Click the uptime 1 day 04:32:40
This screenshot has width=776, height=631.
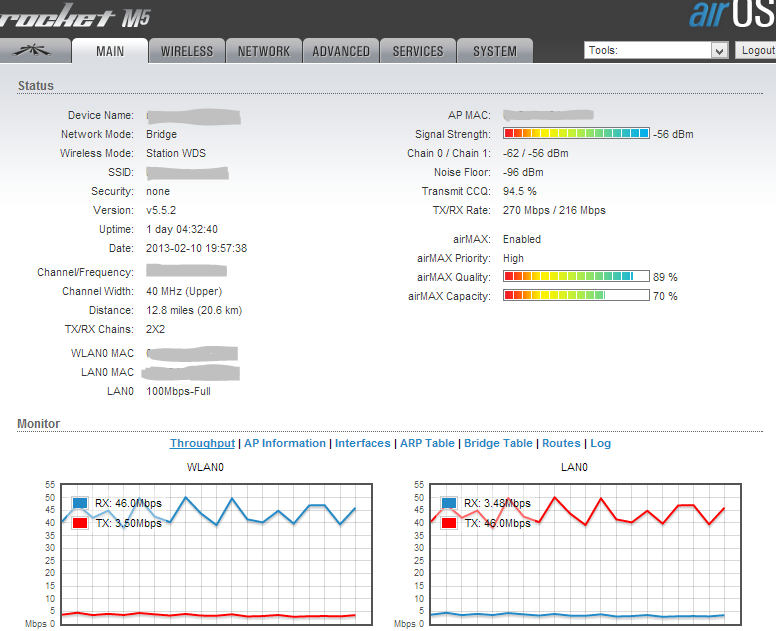pyautogui.click(x=182, y=230)
